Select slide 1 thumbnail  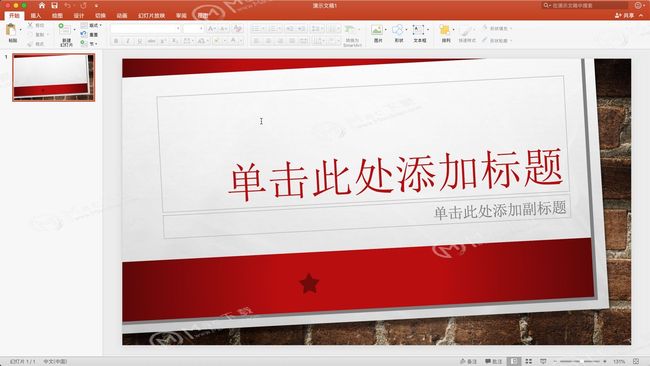pyautogui.click(x=53, y=77)
